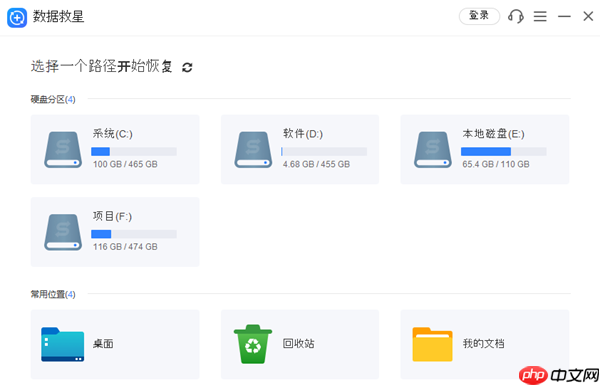Click the 软件(D:) drive name label

point(303,134)
